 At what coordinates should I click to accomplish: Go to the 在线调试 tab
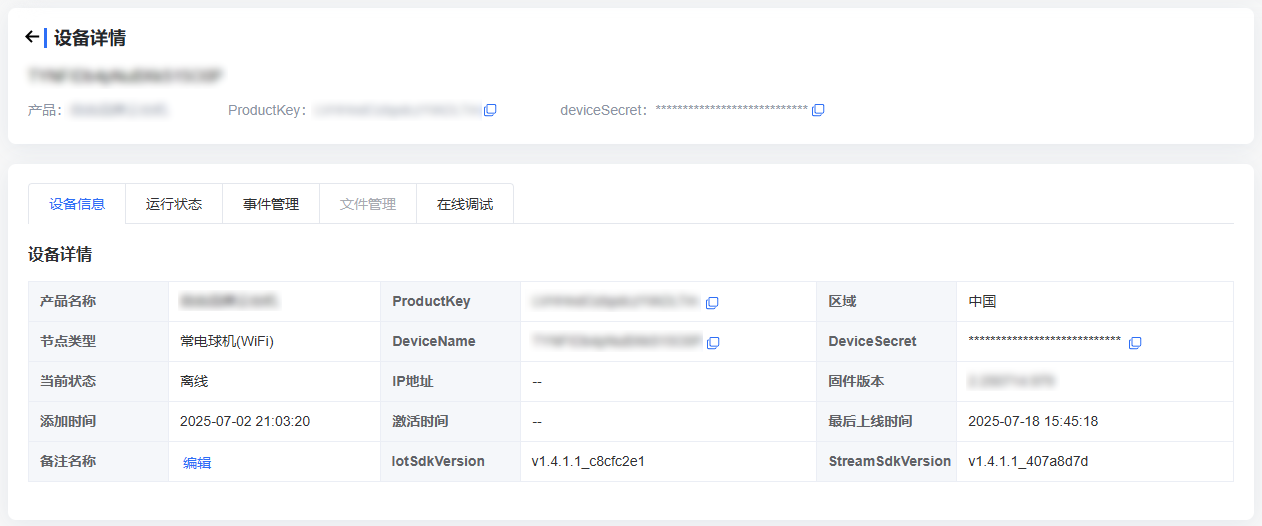[x=465, y=204]
